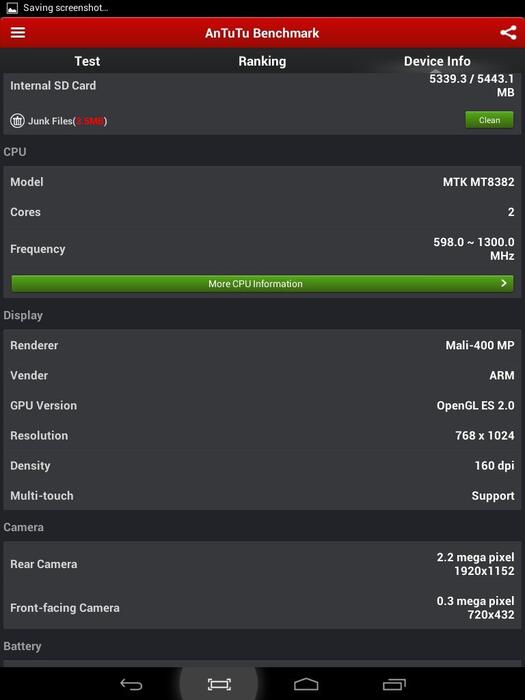Screen dimensions: 525x700
Task: Tap the Resolution 768 x 1024 row
Action: [x=262, y=435]
